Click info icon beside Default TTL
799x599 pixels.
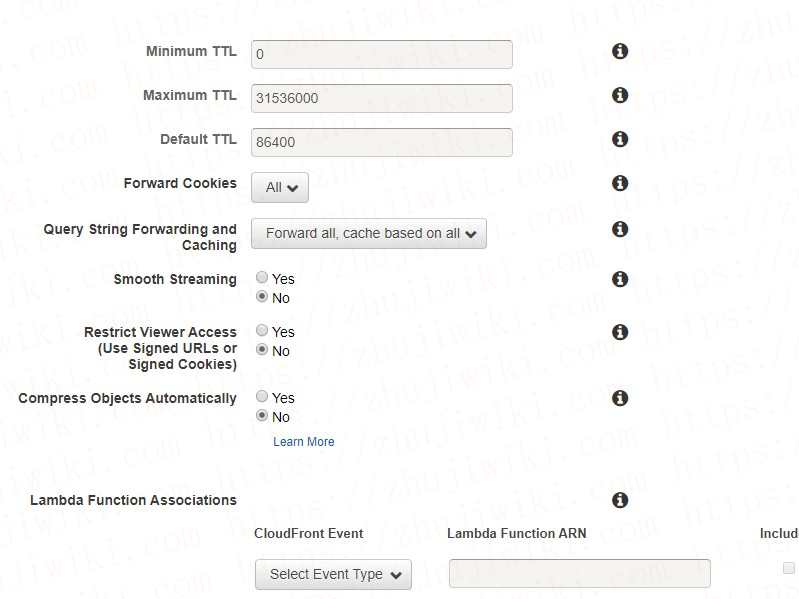click(620, 139)
